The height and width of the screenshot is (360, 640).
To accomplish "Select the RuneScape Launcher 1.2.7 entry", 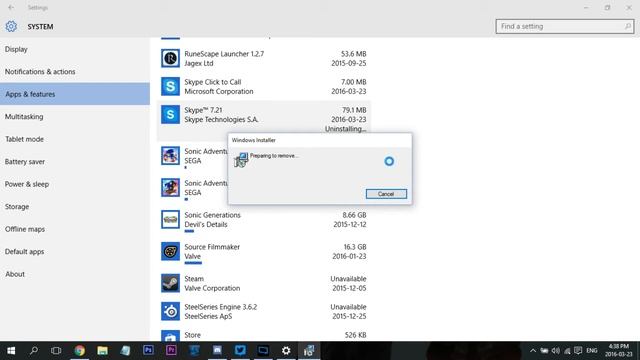I will click(x=264, y=58).
